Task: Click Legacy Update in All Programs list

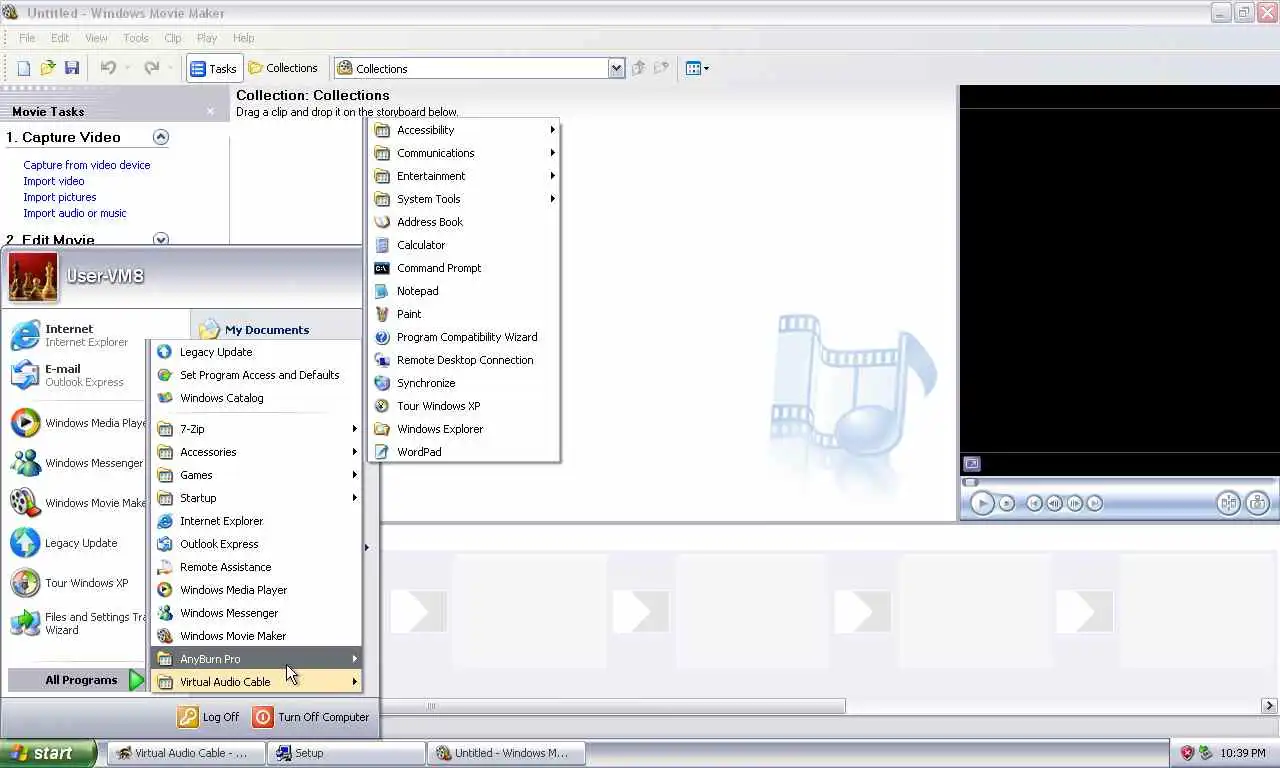Action: pos(257,352)
